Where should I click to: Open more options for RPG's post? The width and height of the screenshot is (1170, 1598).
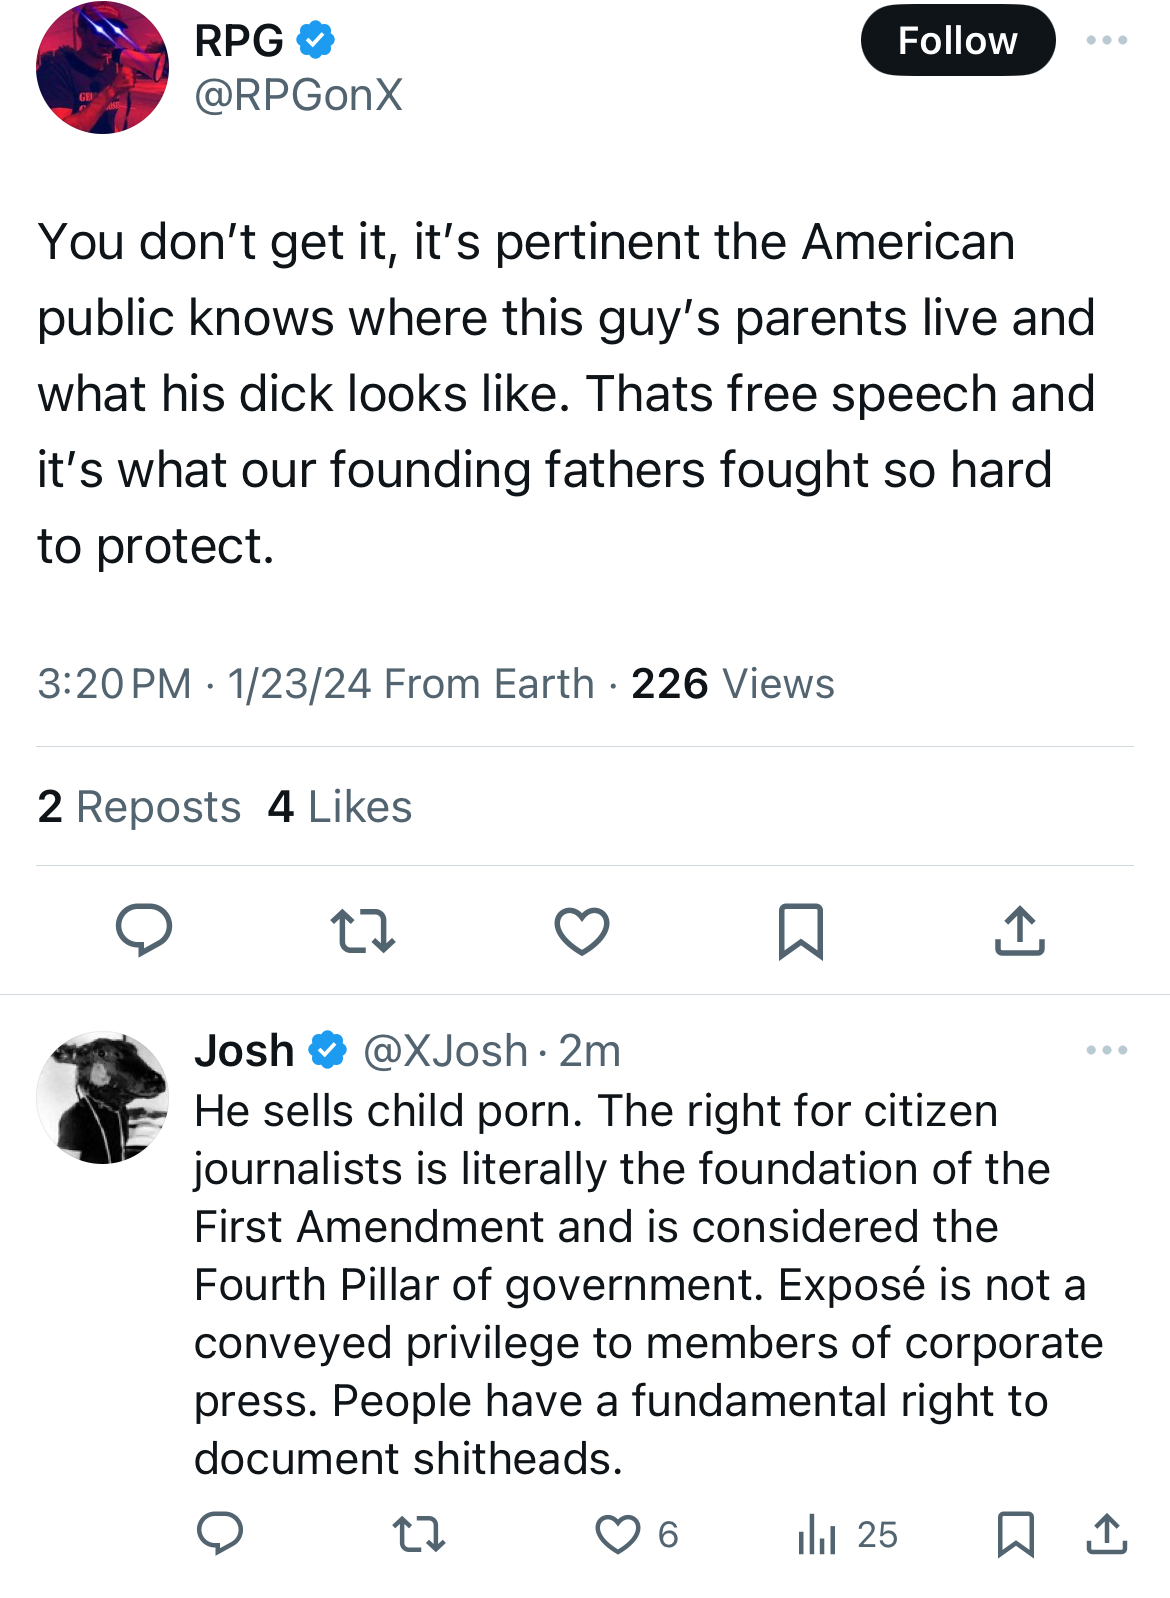tap(1107, 40)
